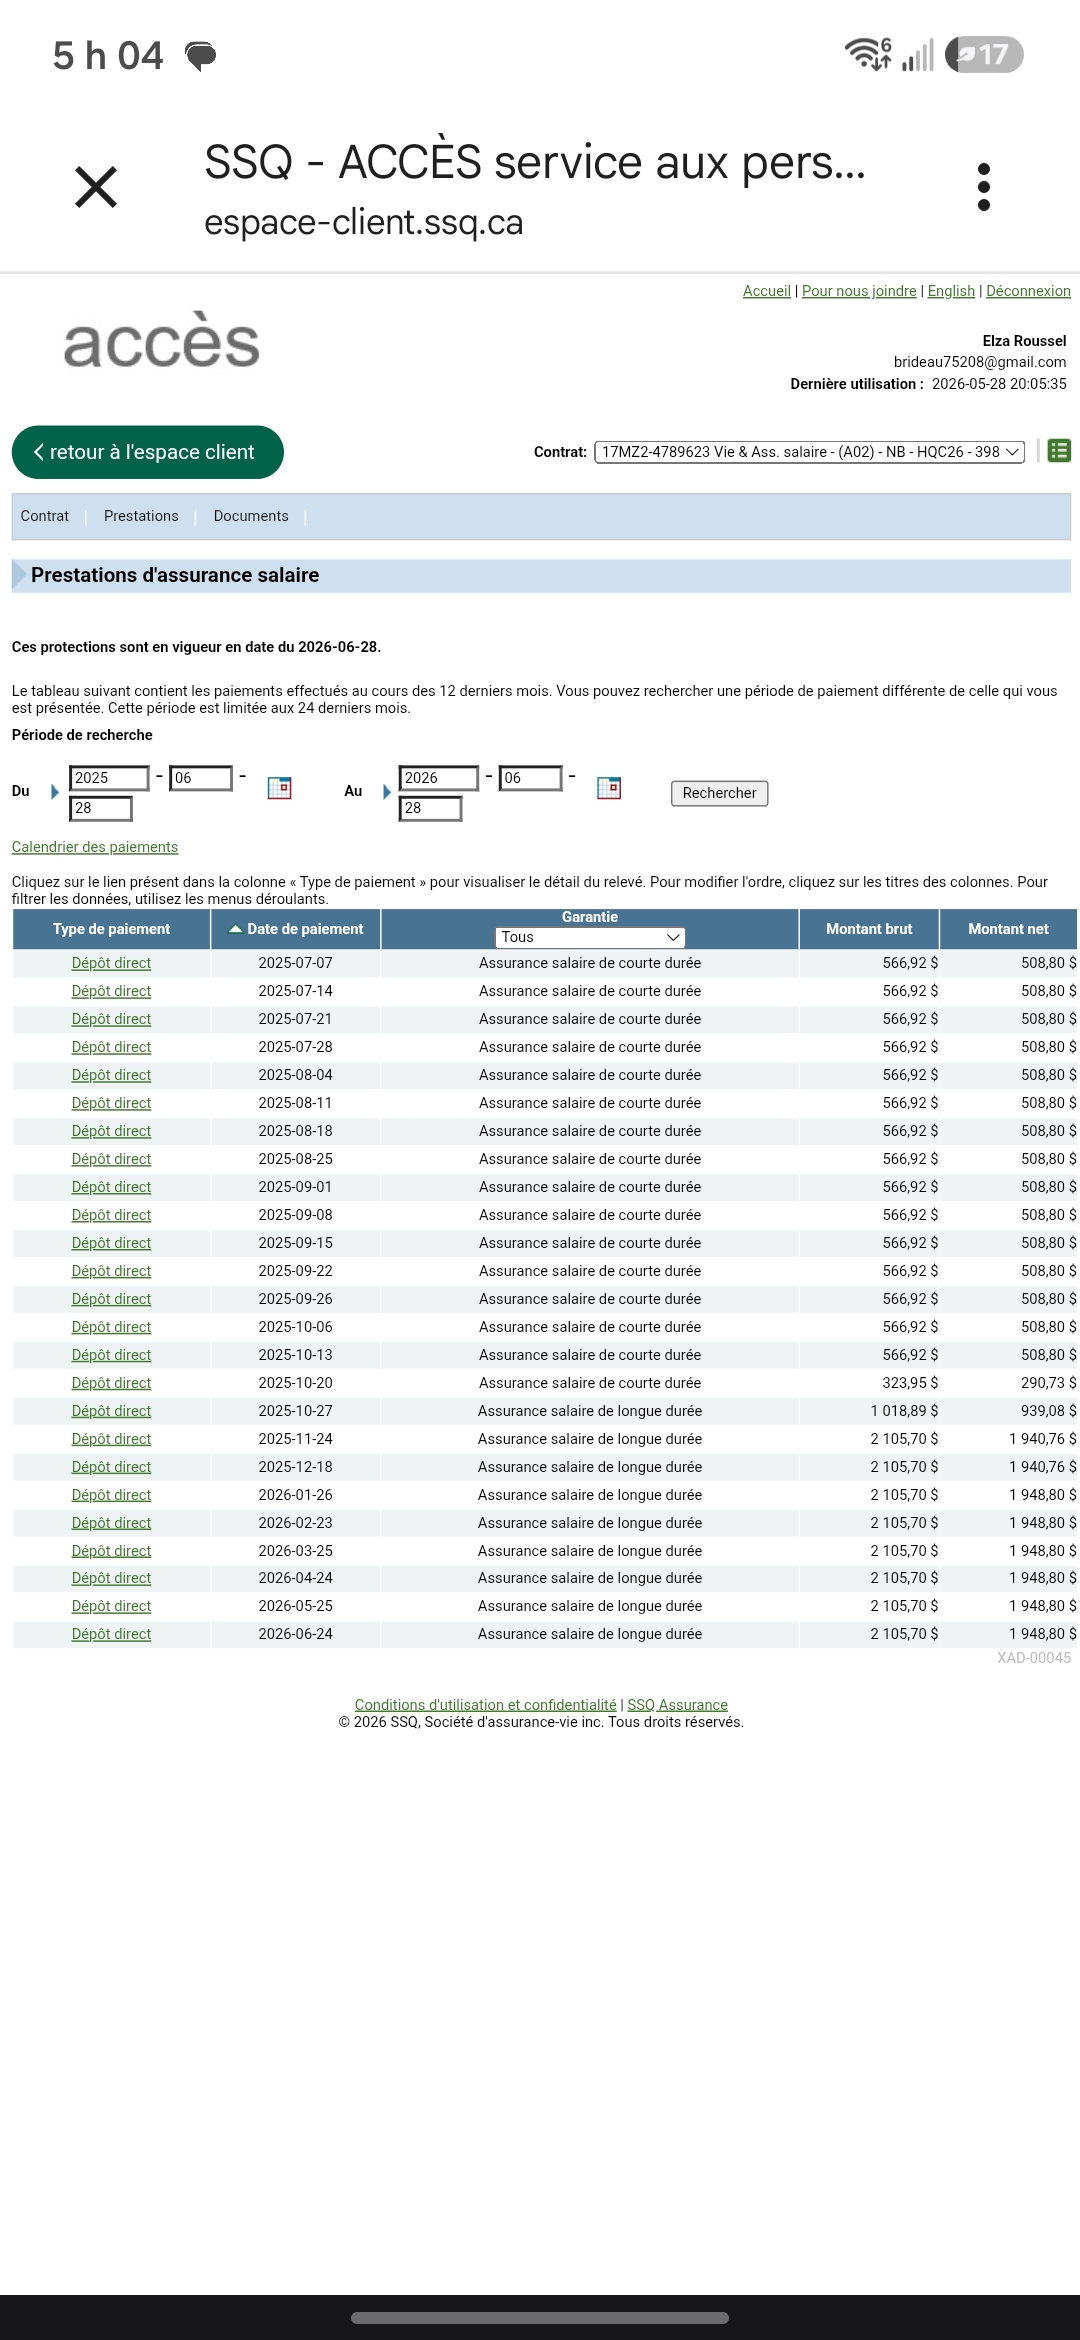Open 'Calendrier des paiements' link

point(95,847)
